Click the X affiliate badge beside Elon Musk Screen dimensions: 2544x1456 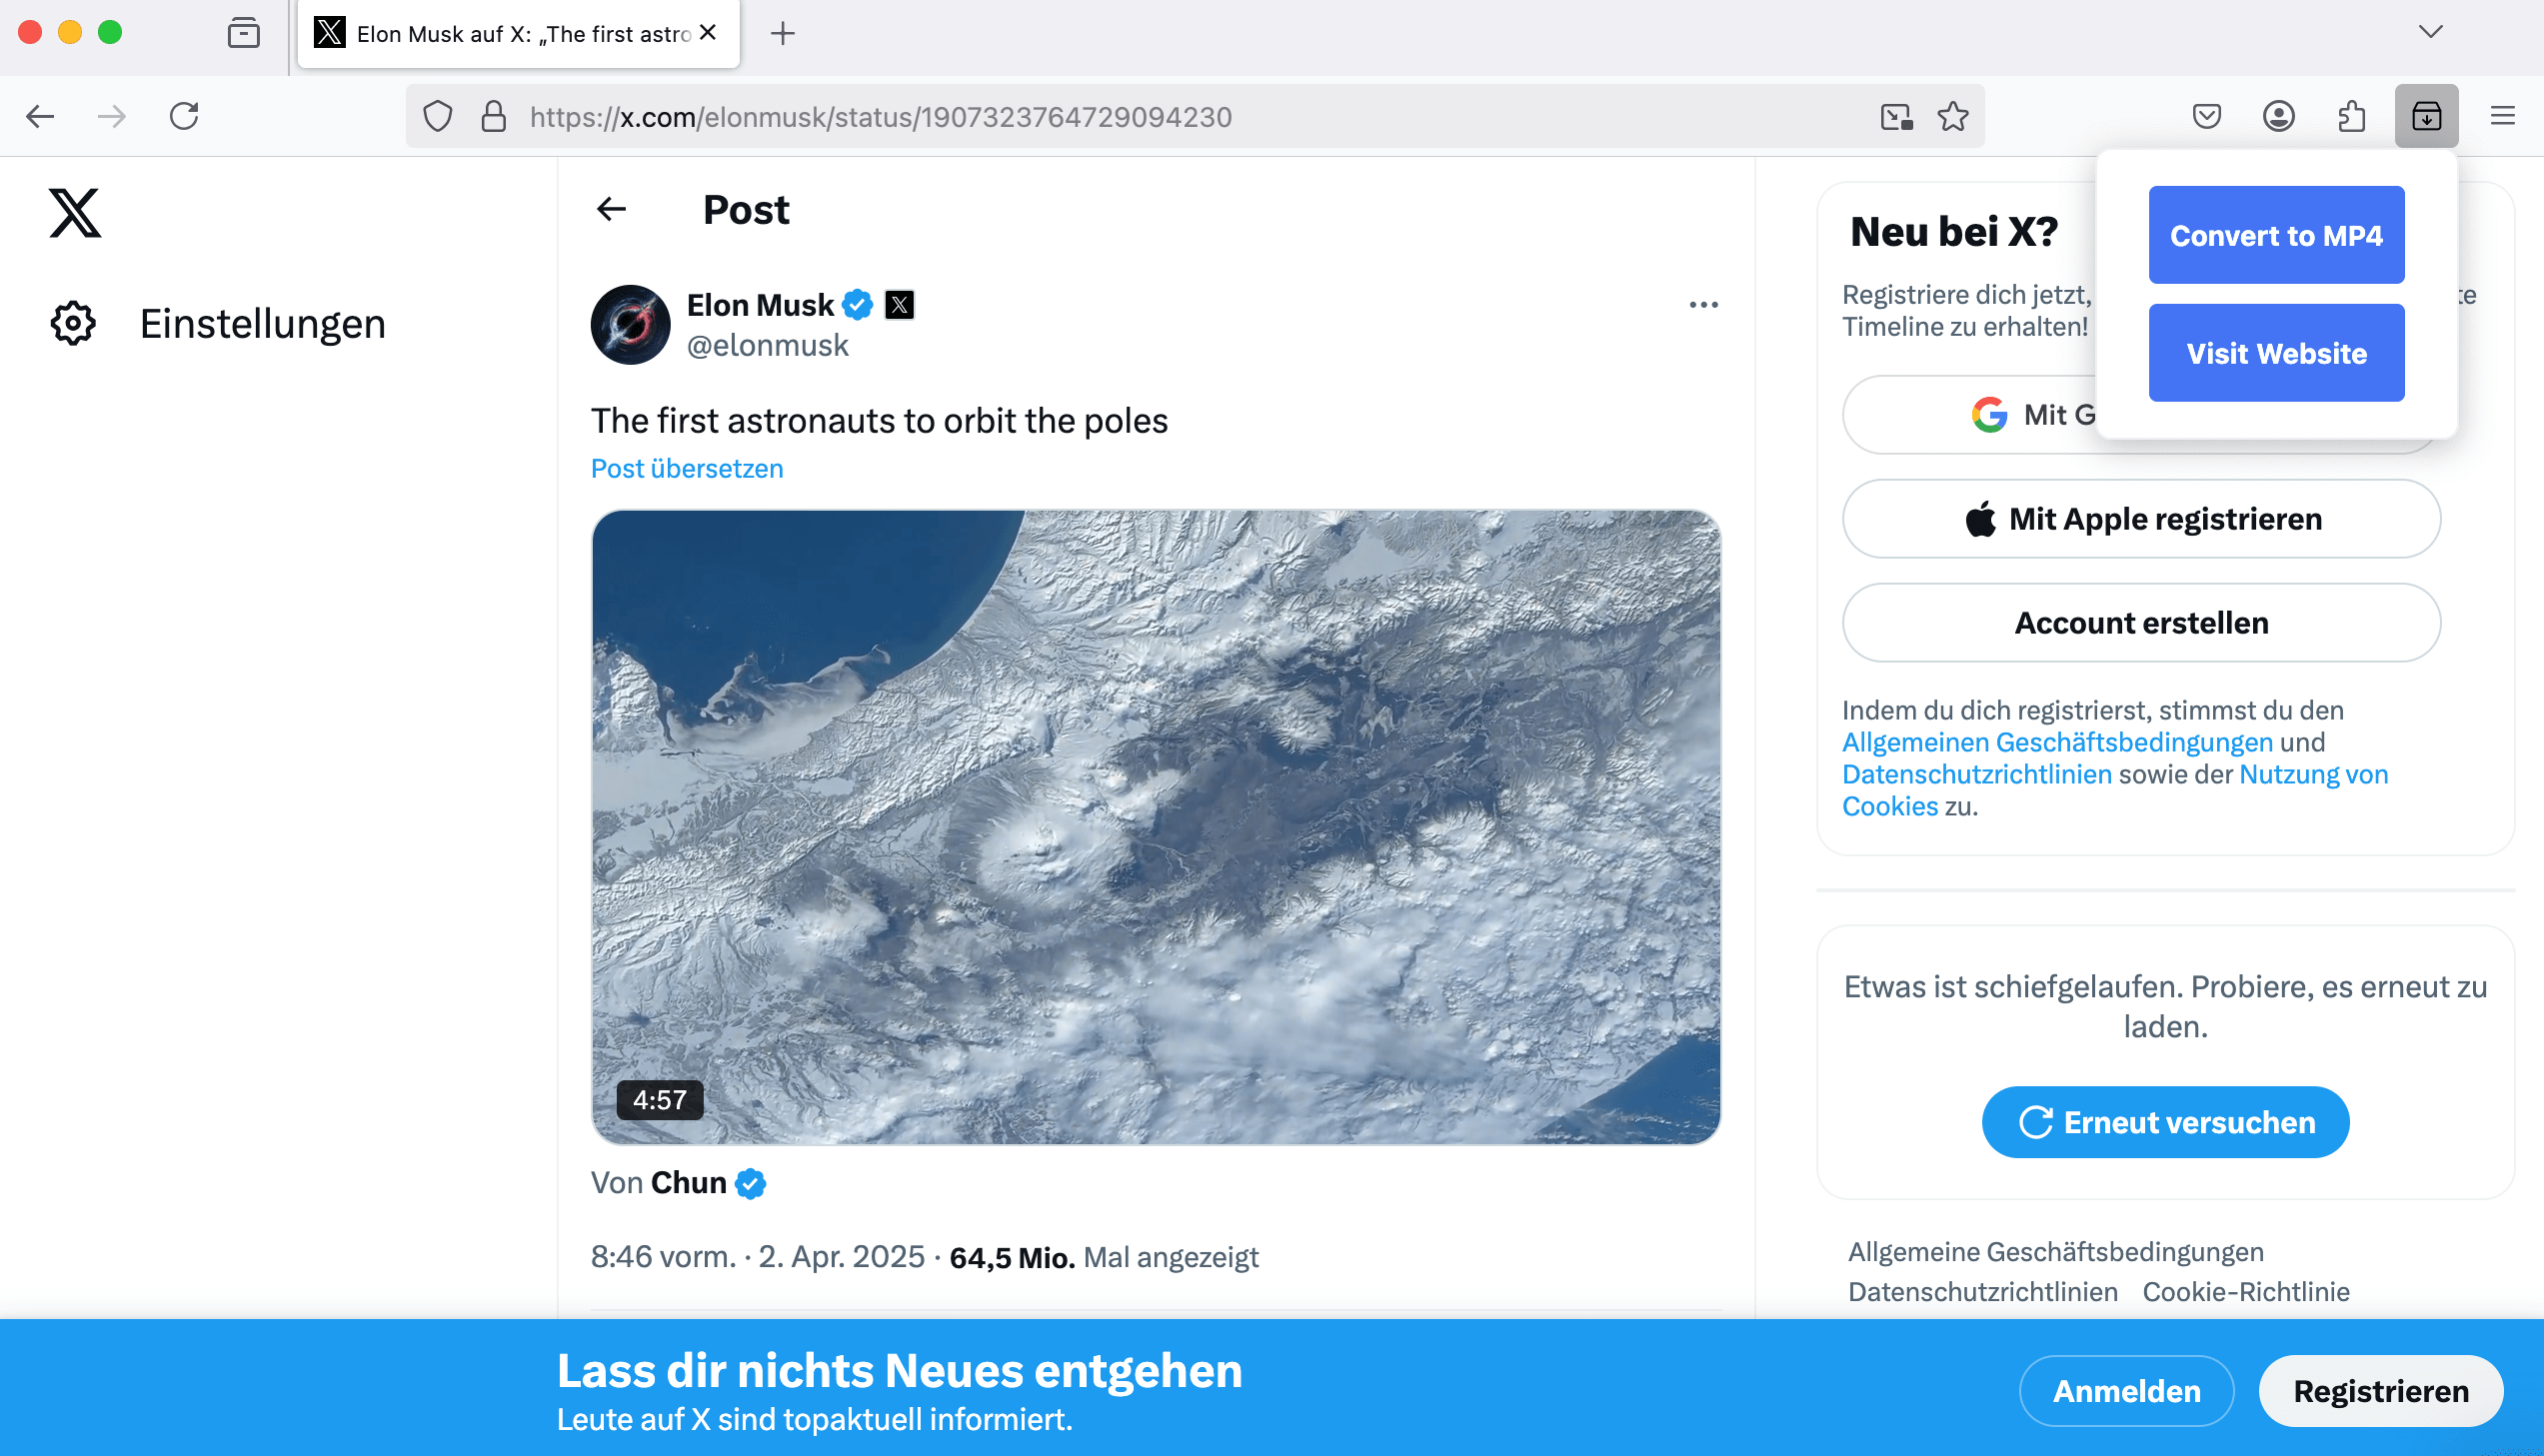click(900, 305)
